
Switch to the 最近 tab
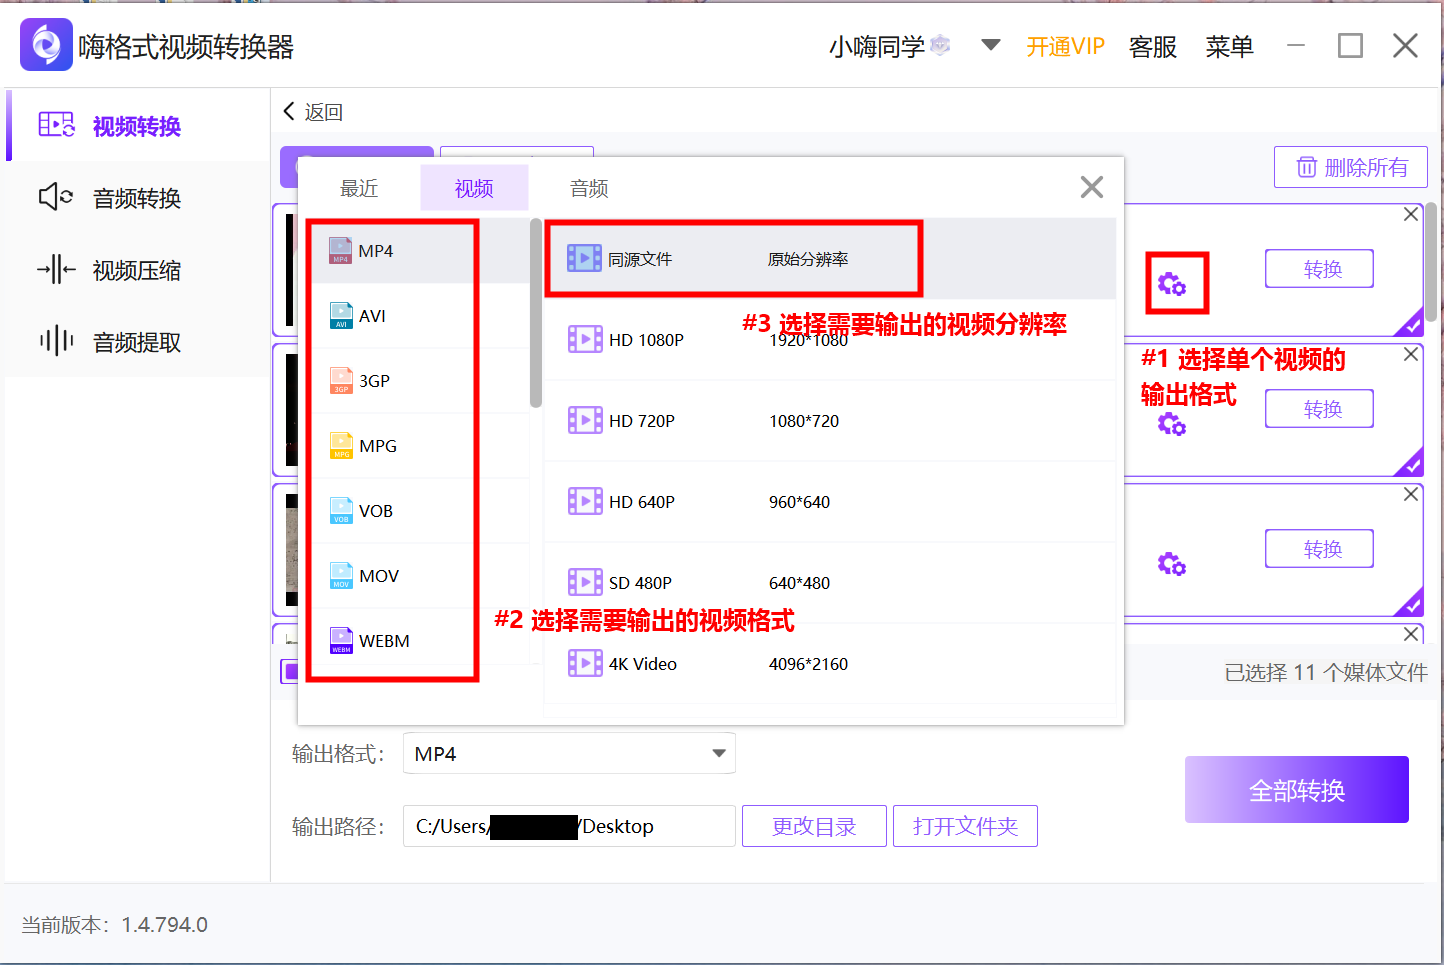359,189
